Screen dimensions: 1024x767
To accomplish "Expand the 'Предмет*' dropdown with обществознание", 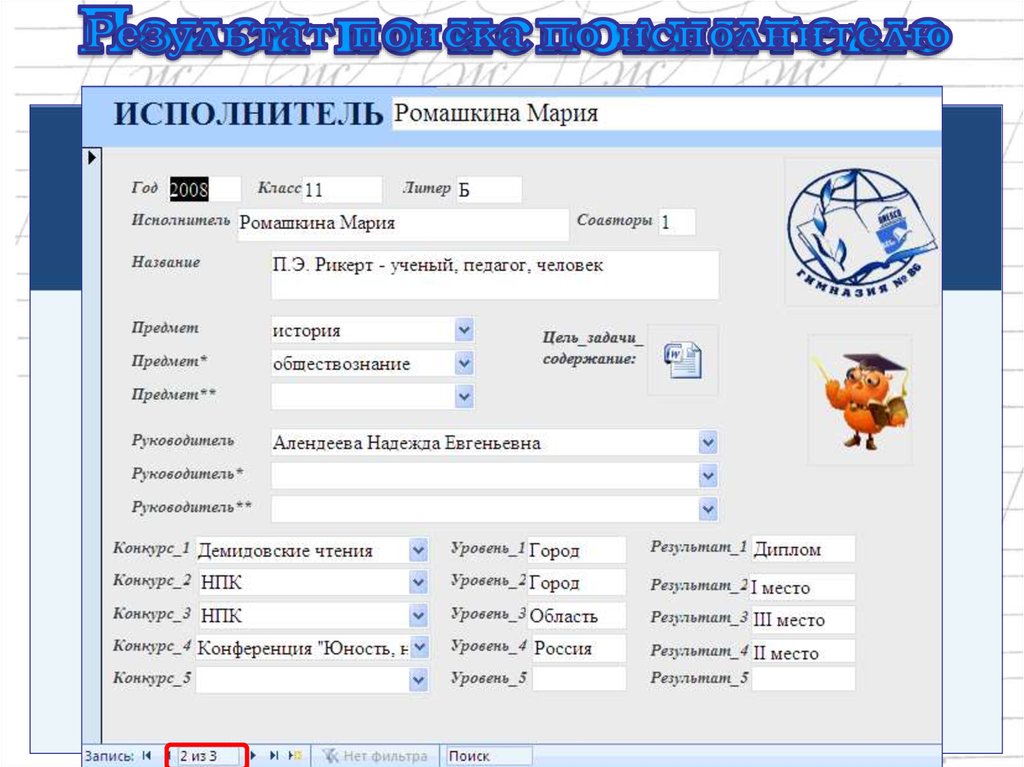I will pos(464,363).
